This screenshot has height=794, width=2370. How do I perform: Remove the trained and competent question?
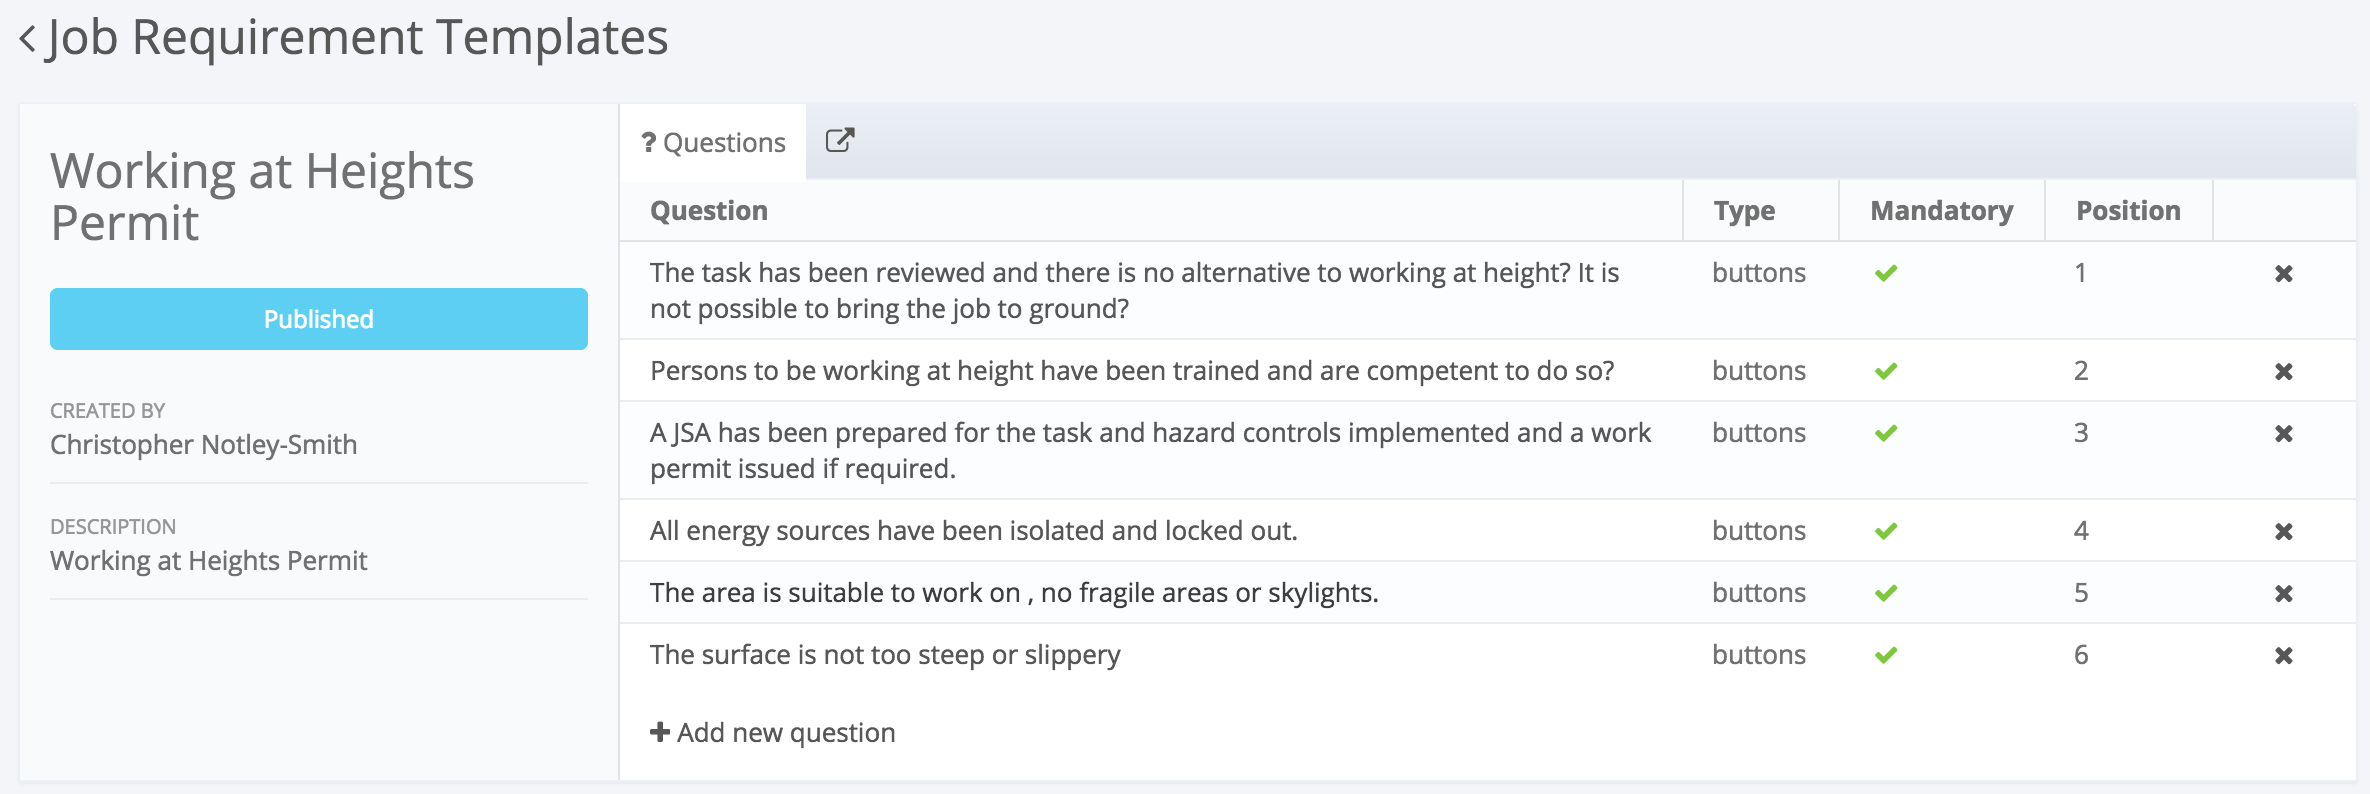tap(2283, 372)
